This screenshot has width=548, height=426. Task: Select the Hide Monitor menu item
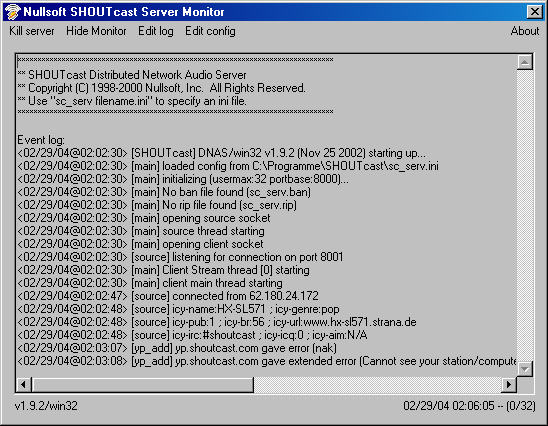coord(96,31)
